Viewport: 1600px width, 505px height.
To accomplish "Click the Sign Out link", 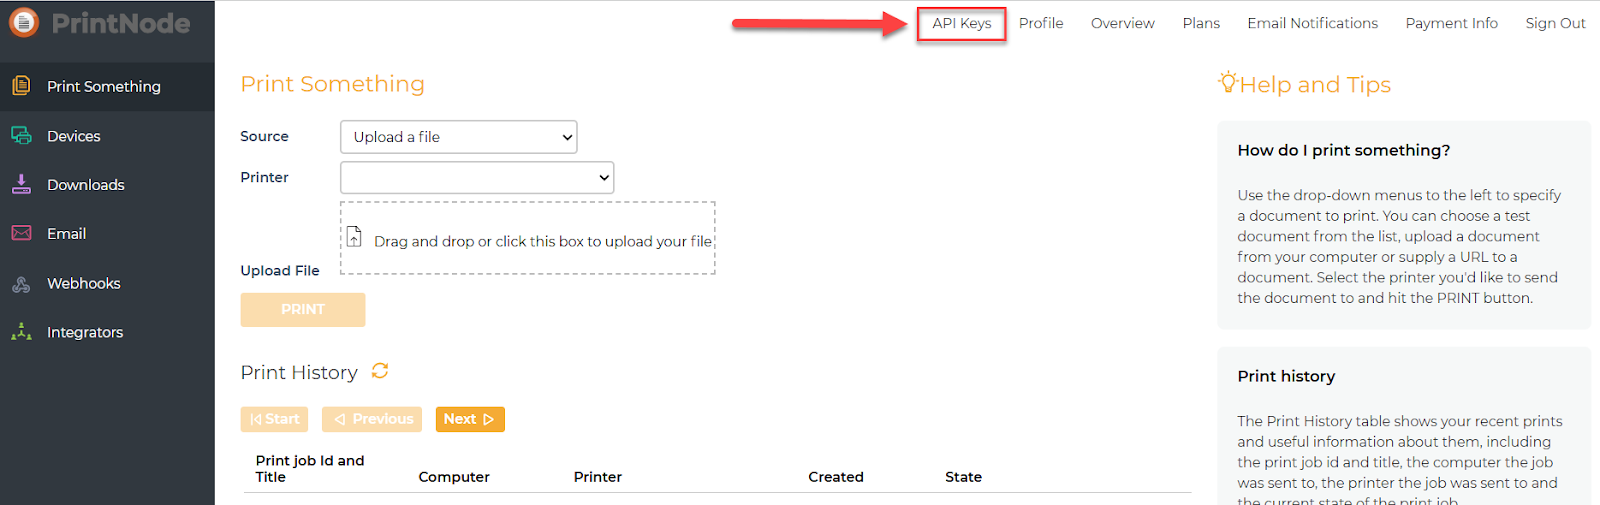I will (1555, 23).
